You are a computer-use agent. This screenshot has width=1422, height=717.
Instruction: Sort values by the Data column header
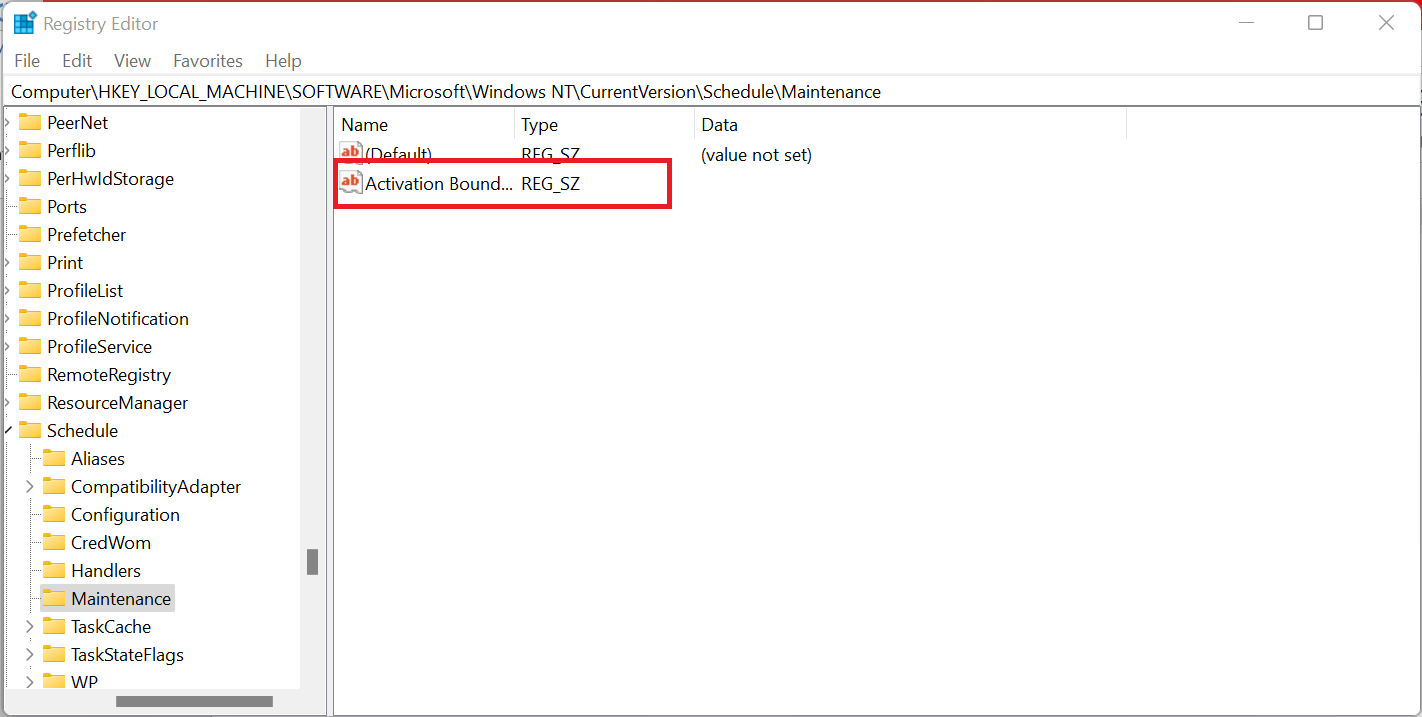(x=910, y=125)
